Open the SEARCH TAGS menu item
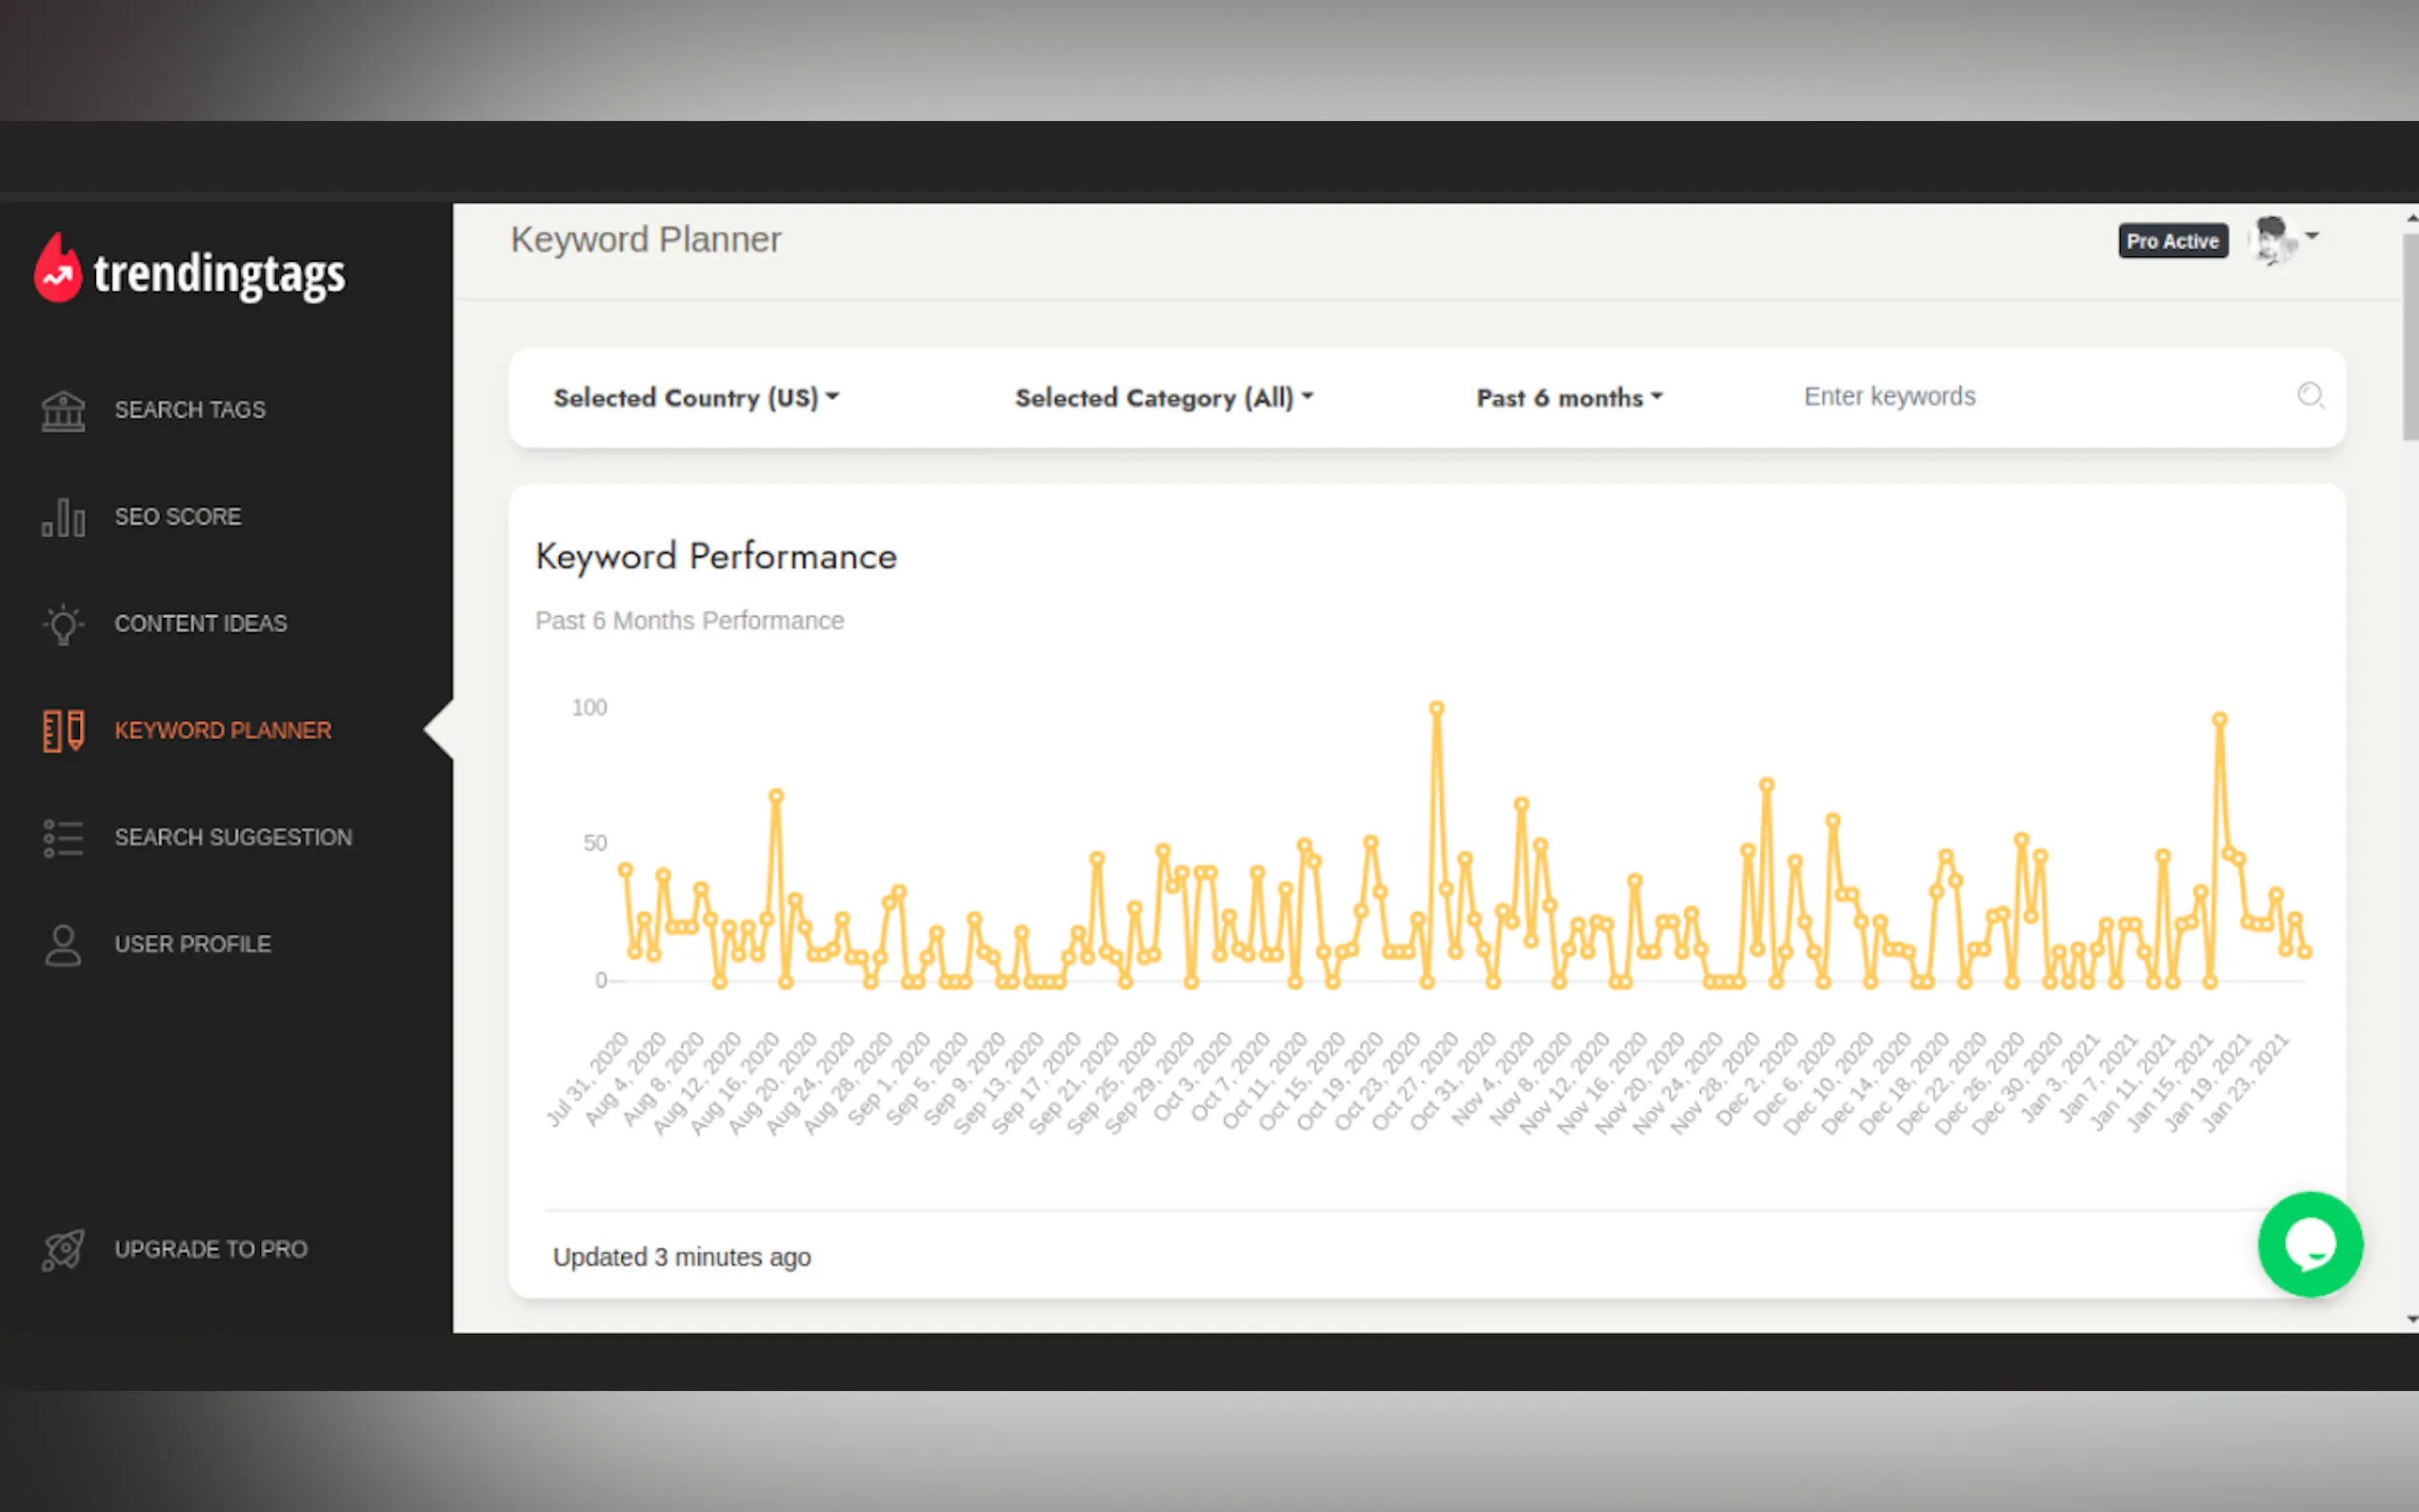The width and height of the screenshot is (2419, 1512). click(x=190, y=410)
